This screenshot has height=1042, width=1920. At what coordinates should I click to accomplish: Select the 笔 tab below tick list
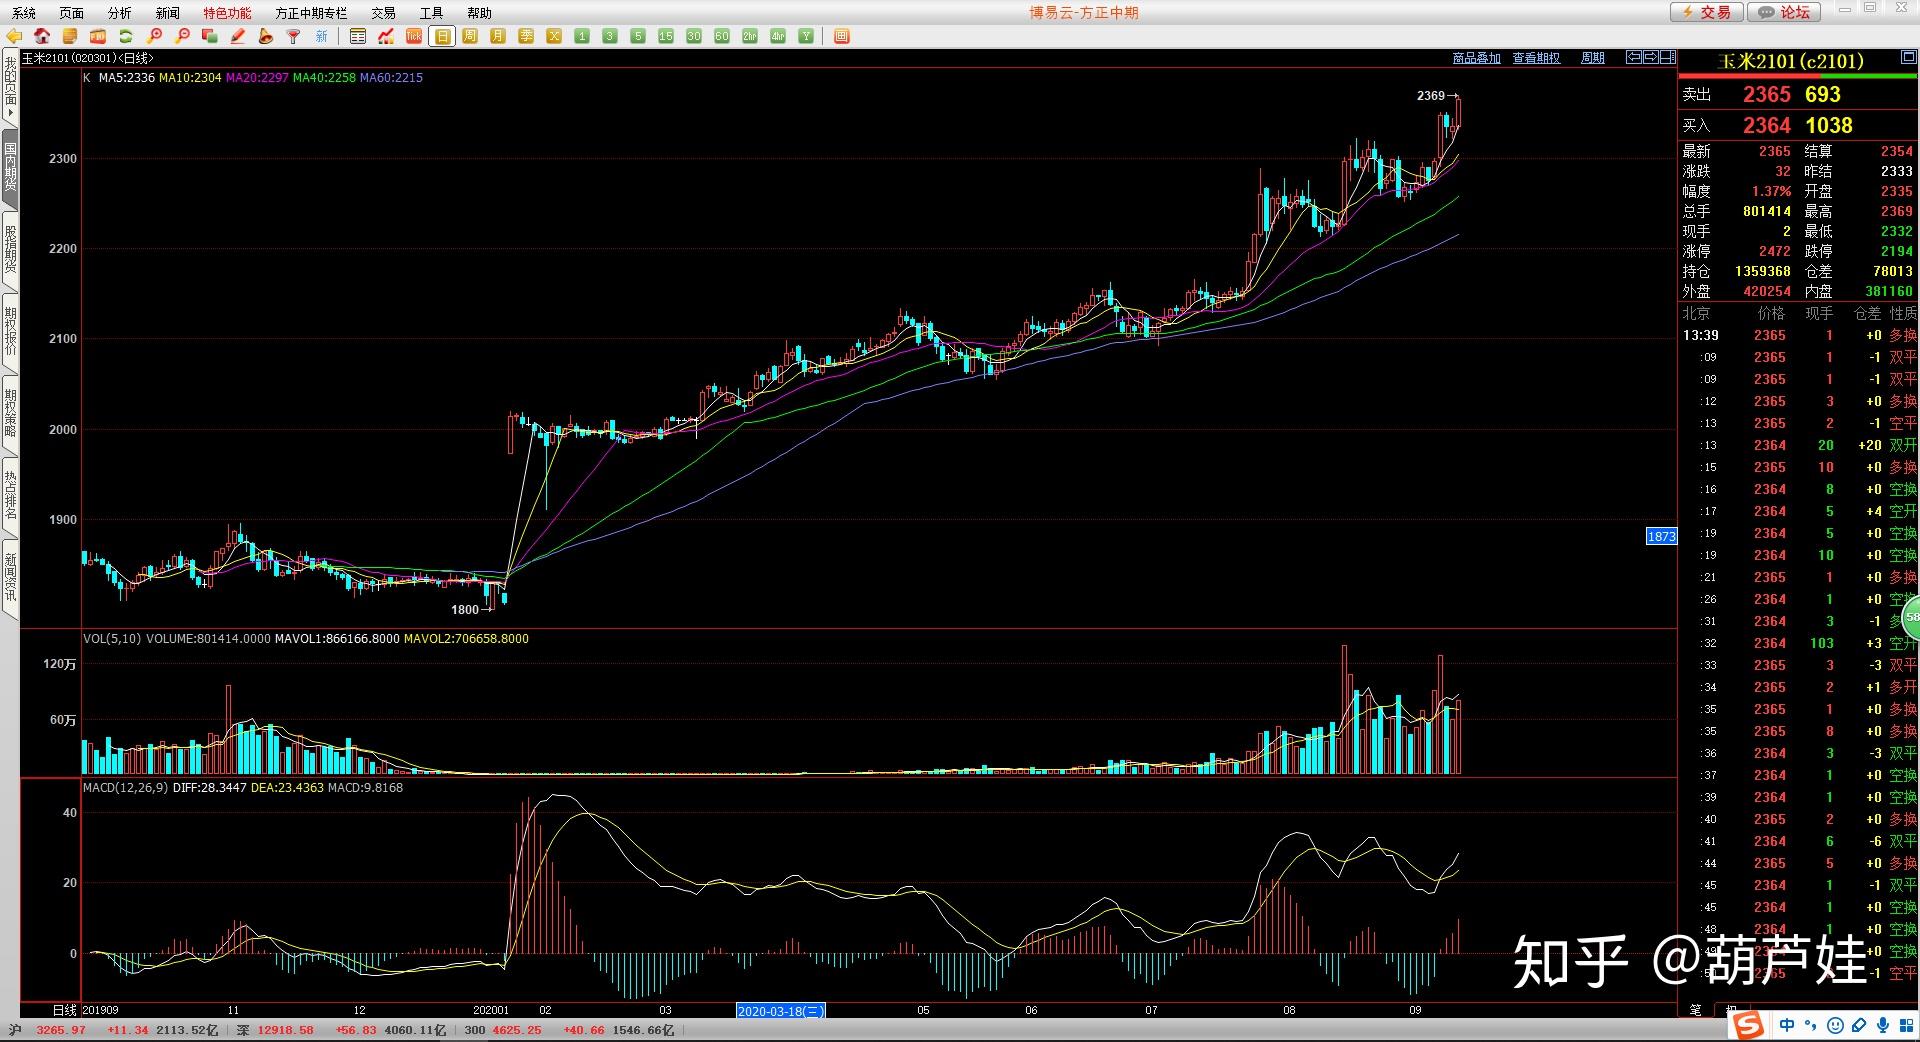(x=1696, y=1009)
